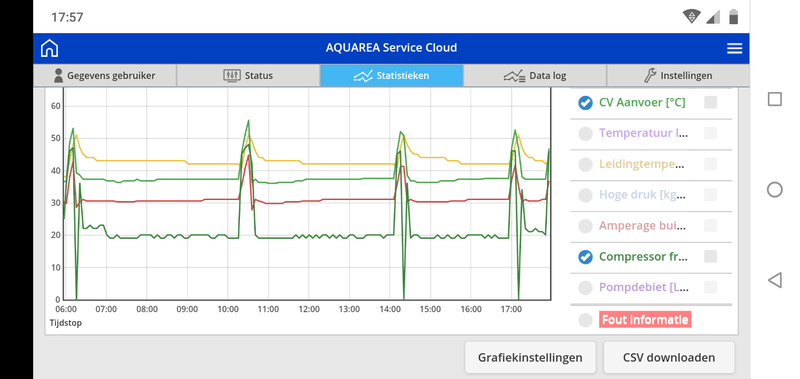The height and width of the screenshot is (379, 800).
Task: Click the chart at 12:00 gridline
Action: point(309,194)
